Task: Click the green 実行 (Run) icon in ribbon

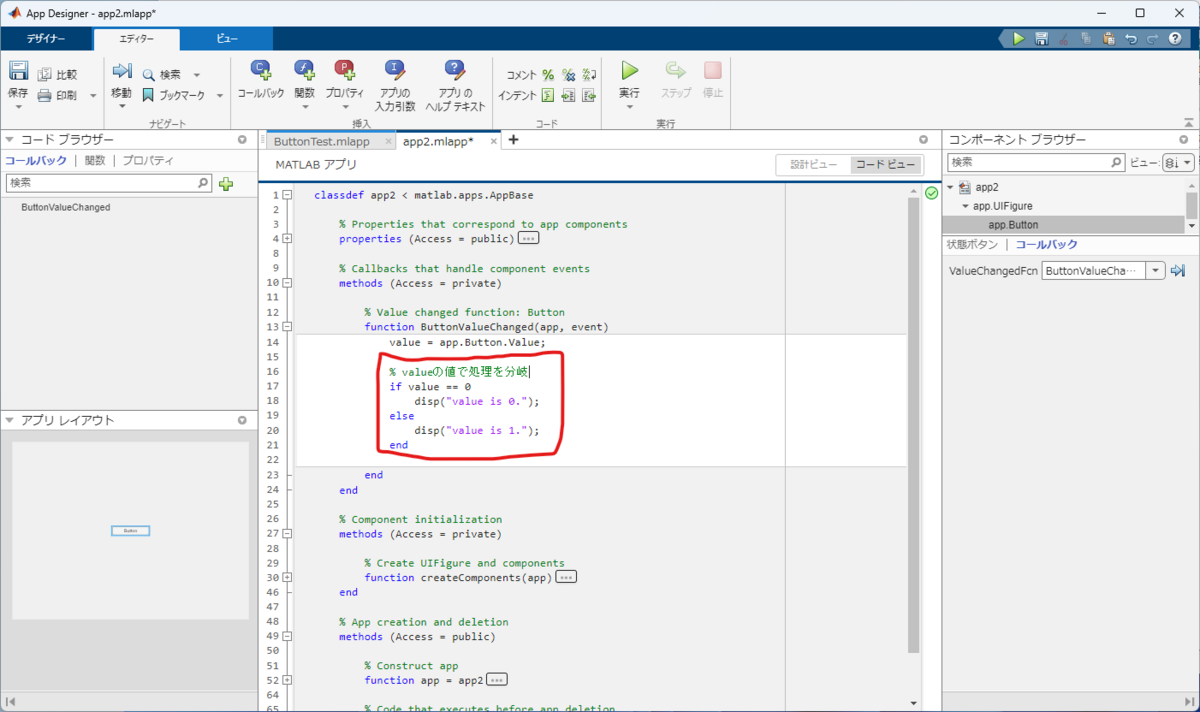Action: 629,70
